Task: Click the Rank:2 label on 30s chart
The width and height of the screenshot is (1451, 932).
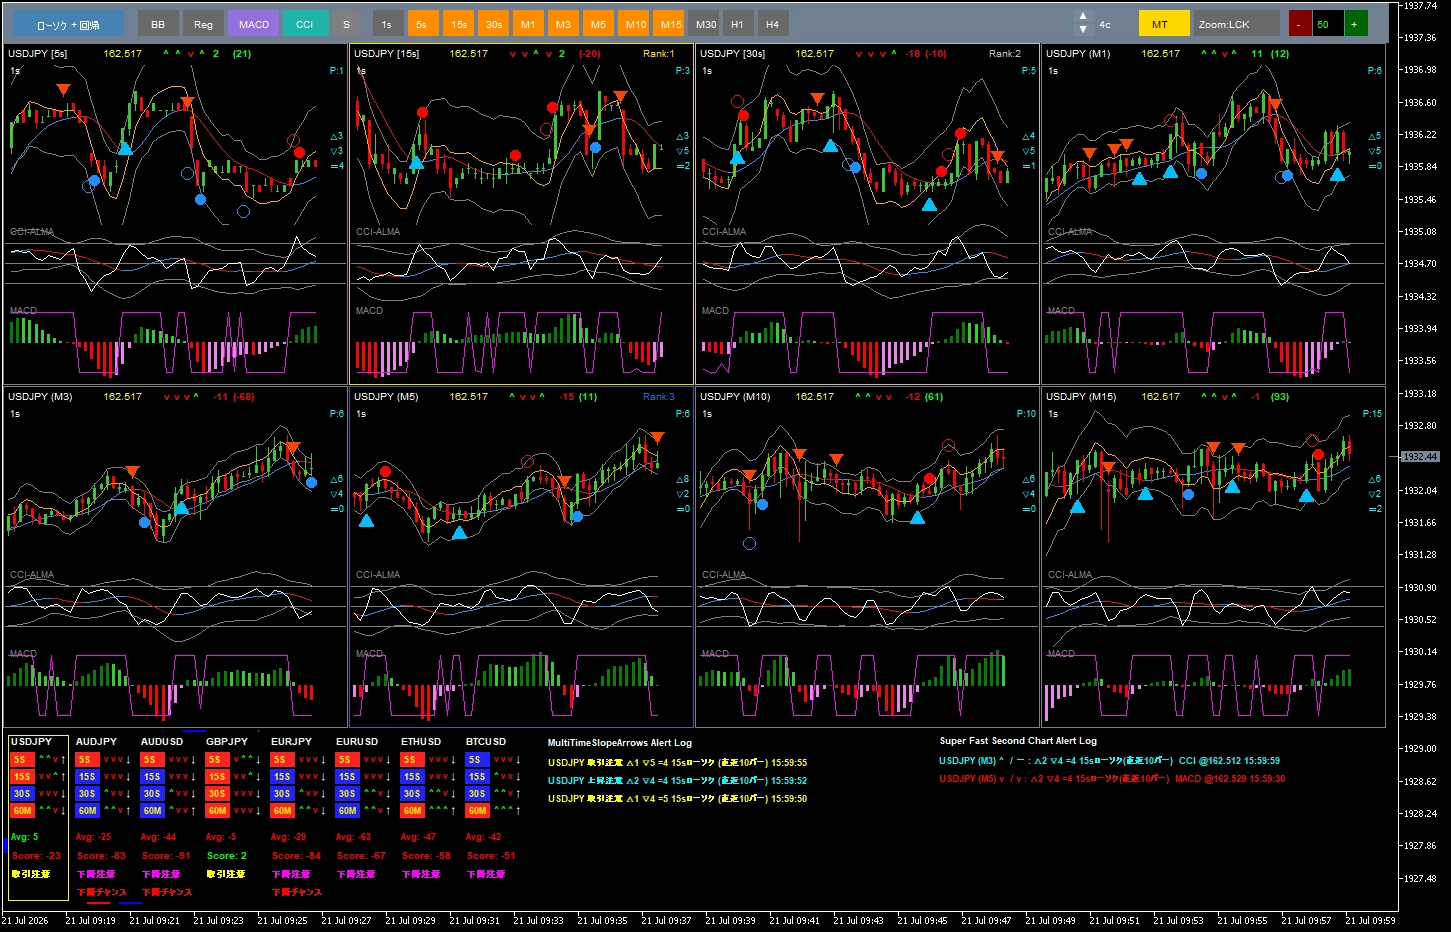Action: pyautogui.click(x=1005, y=54)
